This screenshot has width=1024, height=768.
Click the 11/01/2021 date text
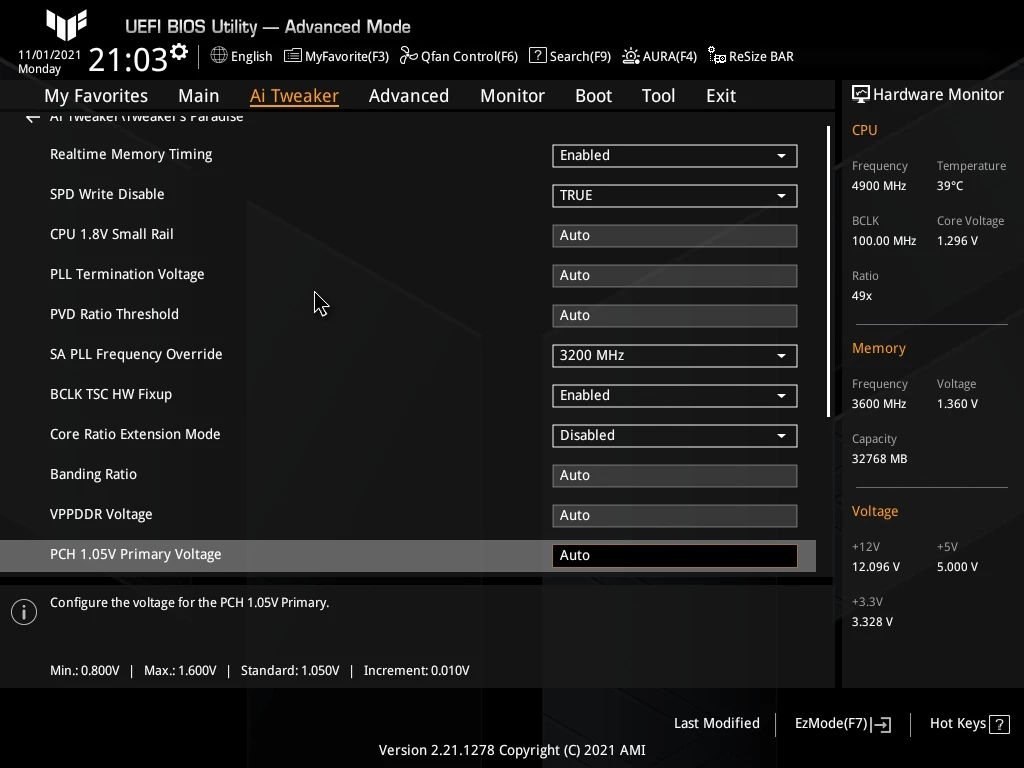(50, 55)
